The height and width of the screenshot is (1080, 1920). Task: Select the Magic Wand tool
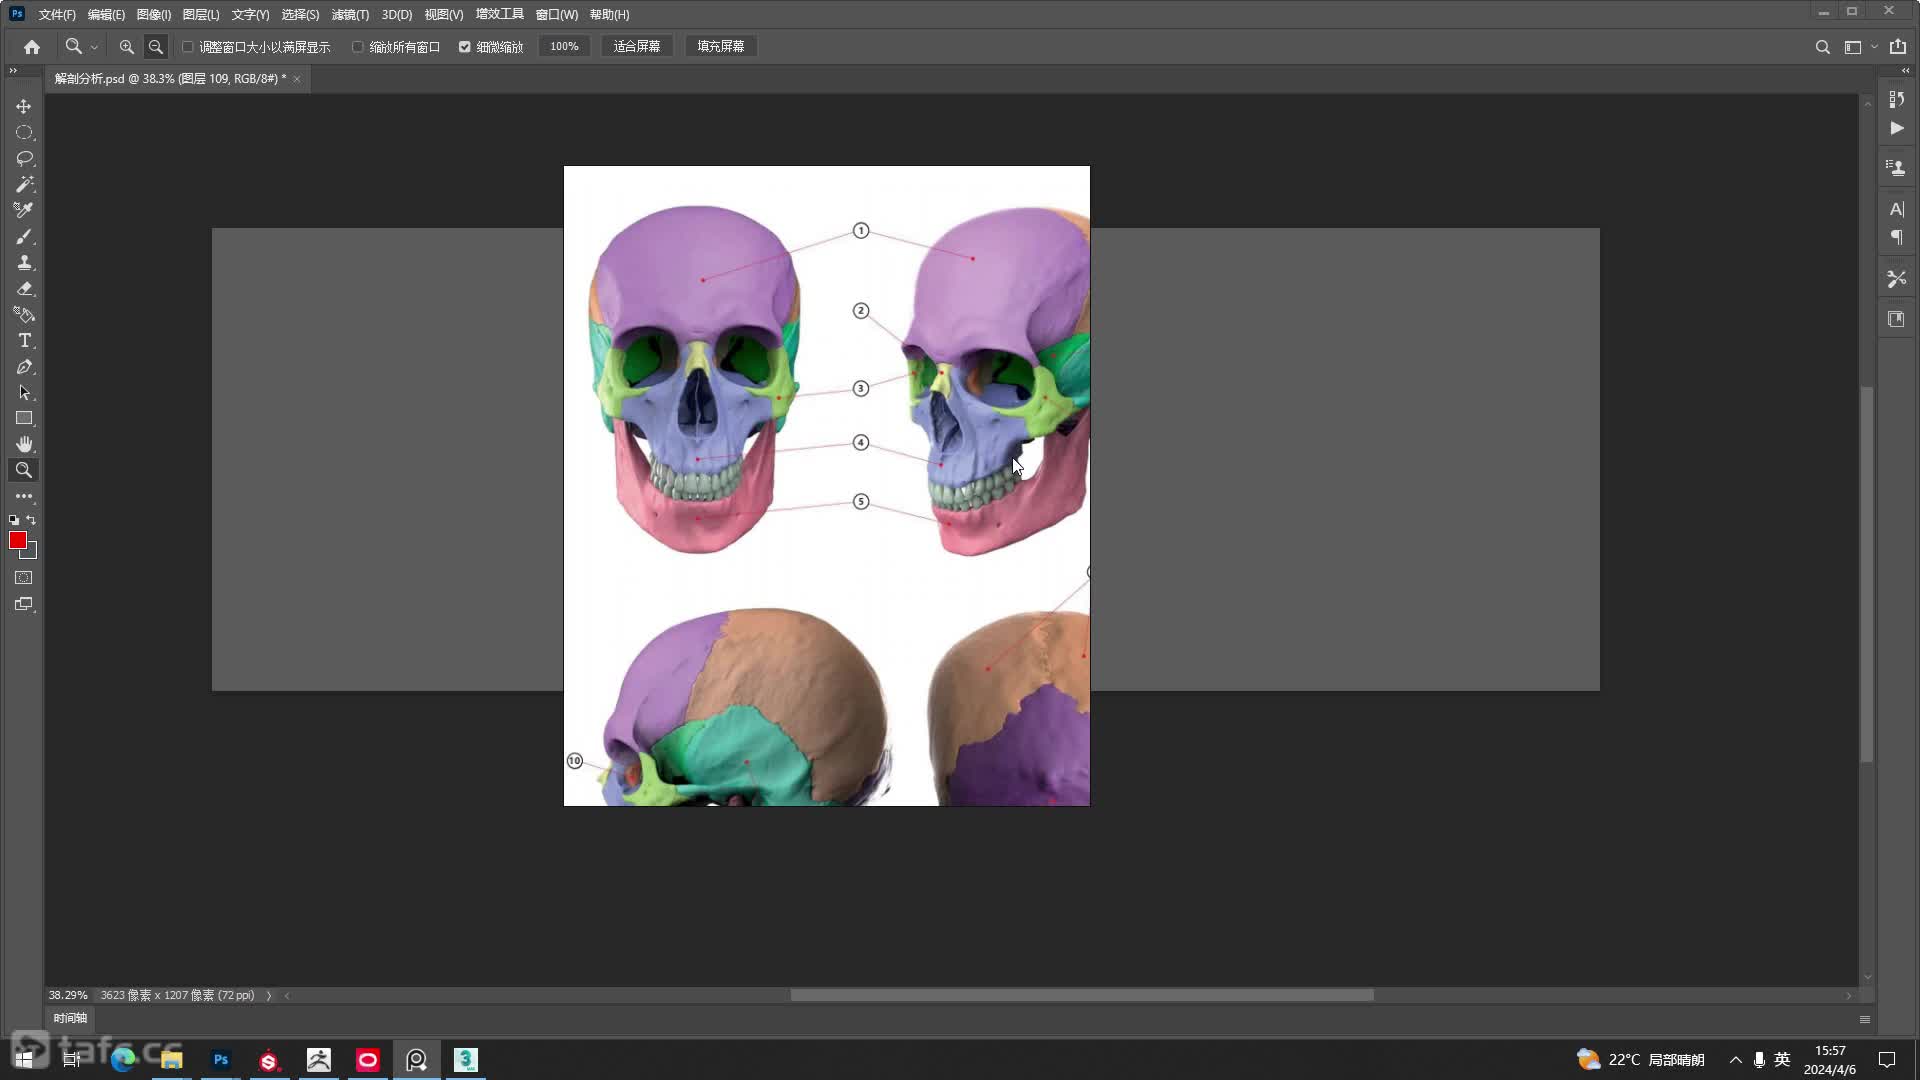pyautogui.click(x=24, y=184)
